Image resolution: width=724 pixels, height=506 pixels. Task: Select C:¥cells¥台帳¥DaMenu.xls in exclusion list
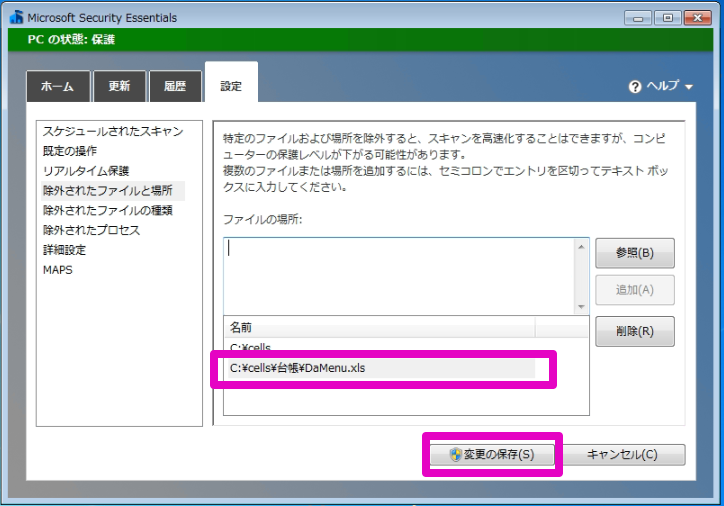[x=381, y=368]
